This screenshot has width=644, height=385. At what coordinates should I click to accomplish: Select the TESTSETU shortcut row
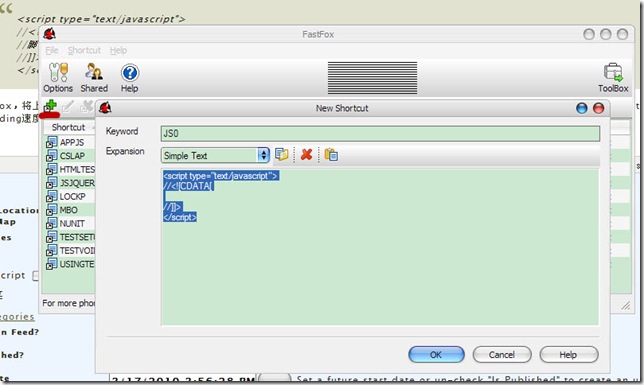click(70, 237)
